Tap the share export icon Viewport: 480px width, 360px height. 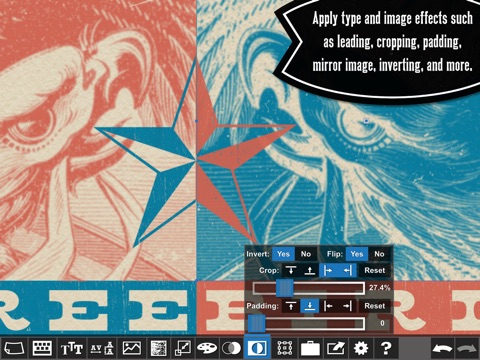(336, 348)
